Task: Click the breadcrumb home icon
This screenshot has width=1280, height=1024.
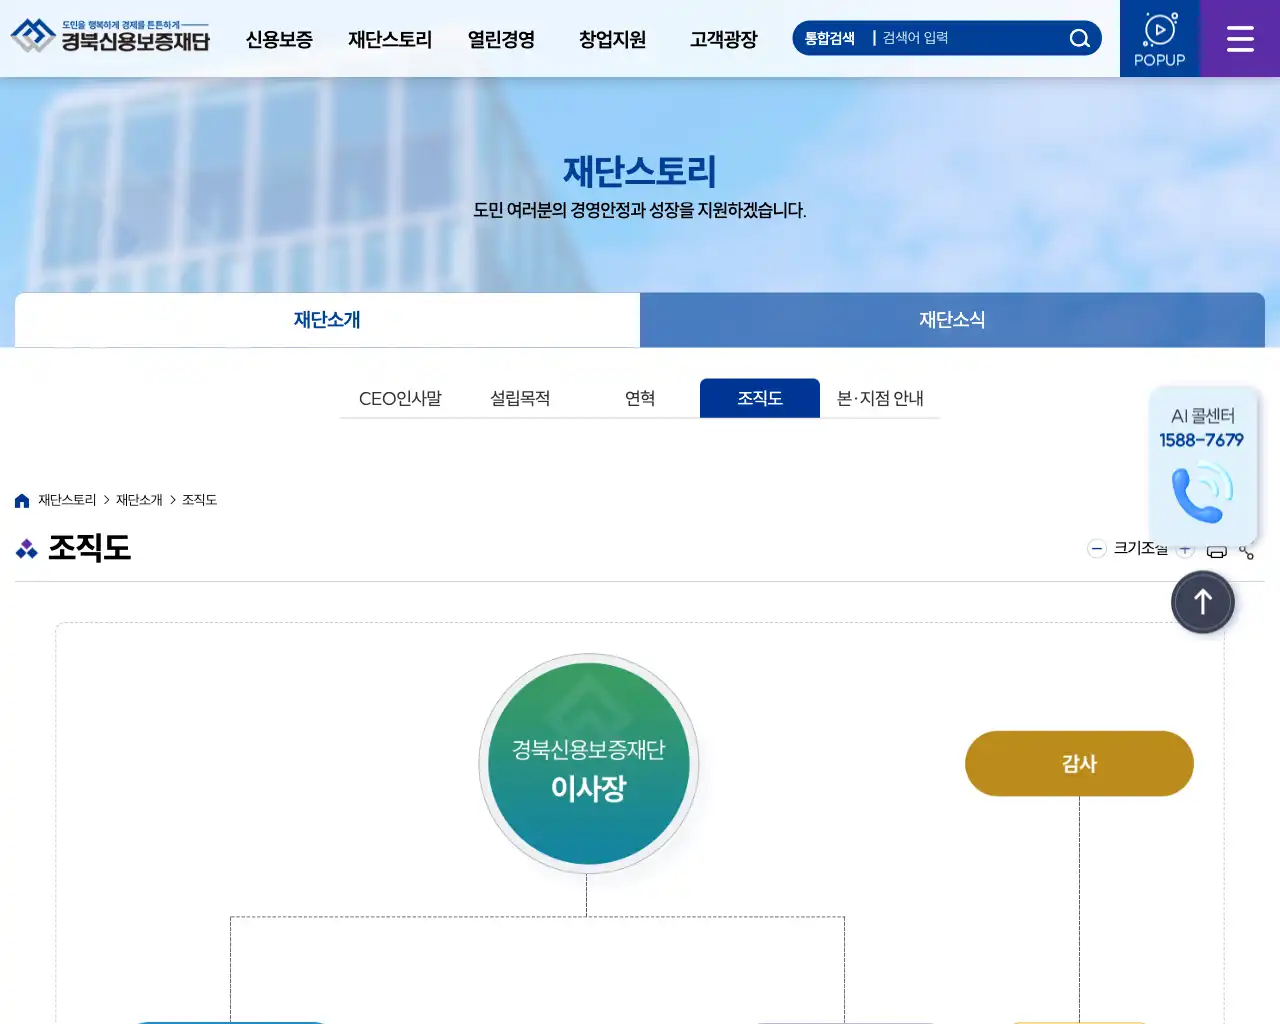Action: click(22, 500)
